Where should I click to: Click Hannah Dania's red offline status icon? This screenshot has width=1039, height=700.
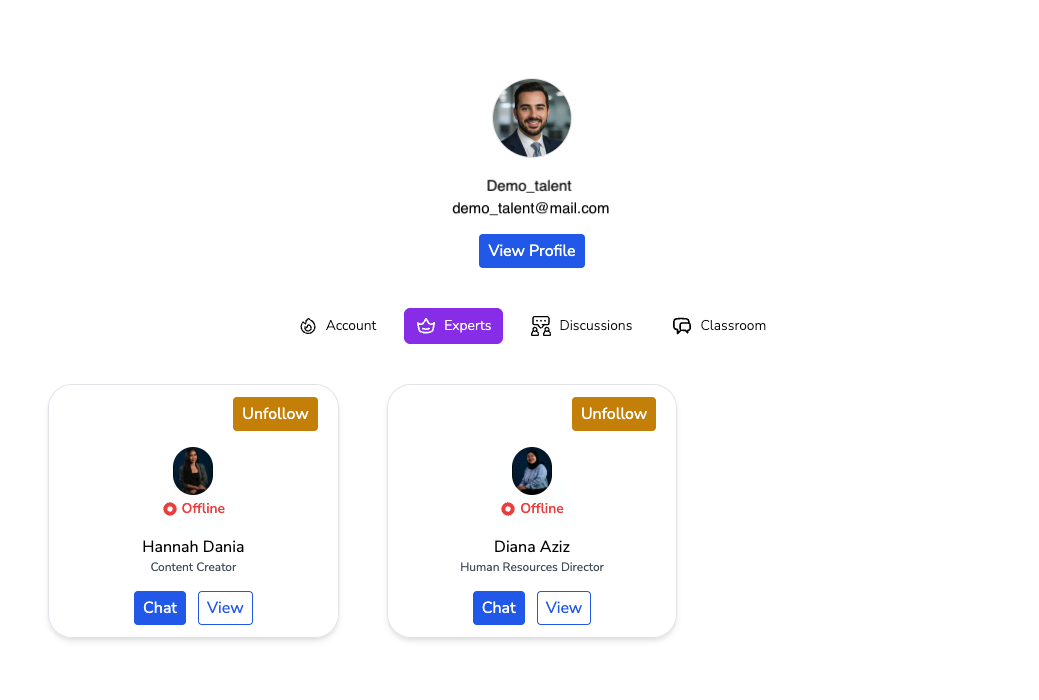pyautogui.click(x=170, y=509)
